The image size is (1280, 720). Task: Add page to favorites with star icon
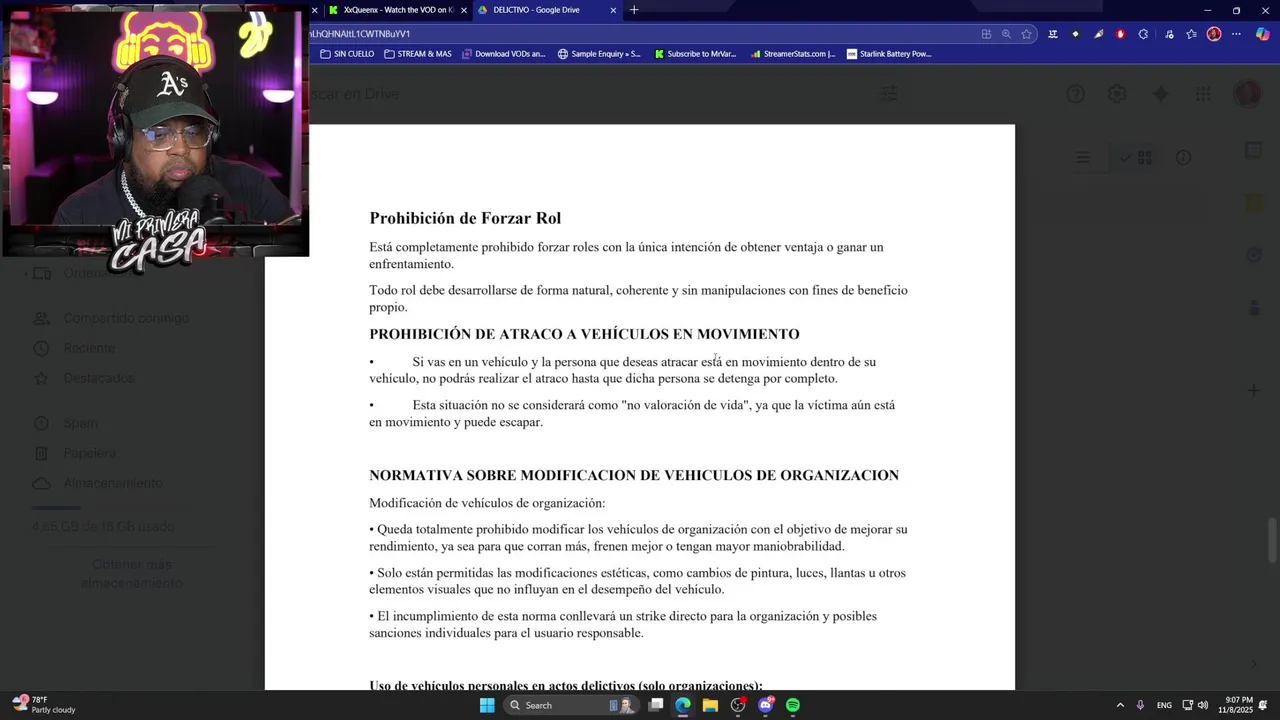[x=1026, y=34]
